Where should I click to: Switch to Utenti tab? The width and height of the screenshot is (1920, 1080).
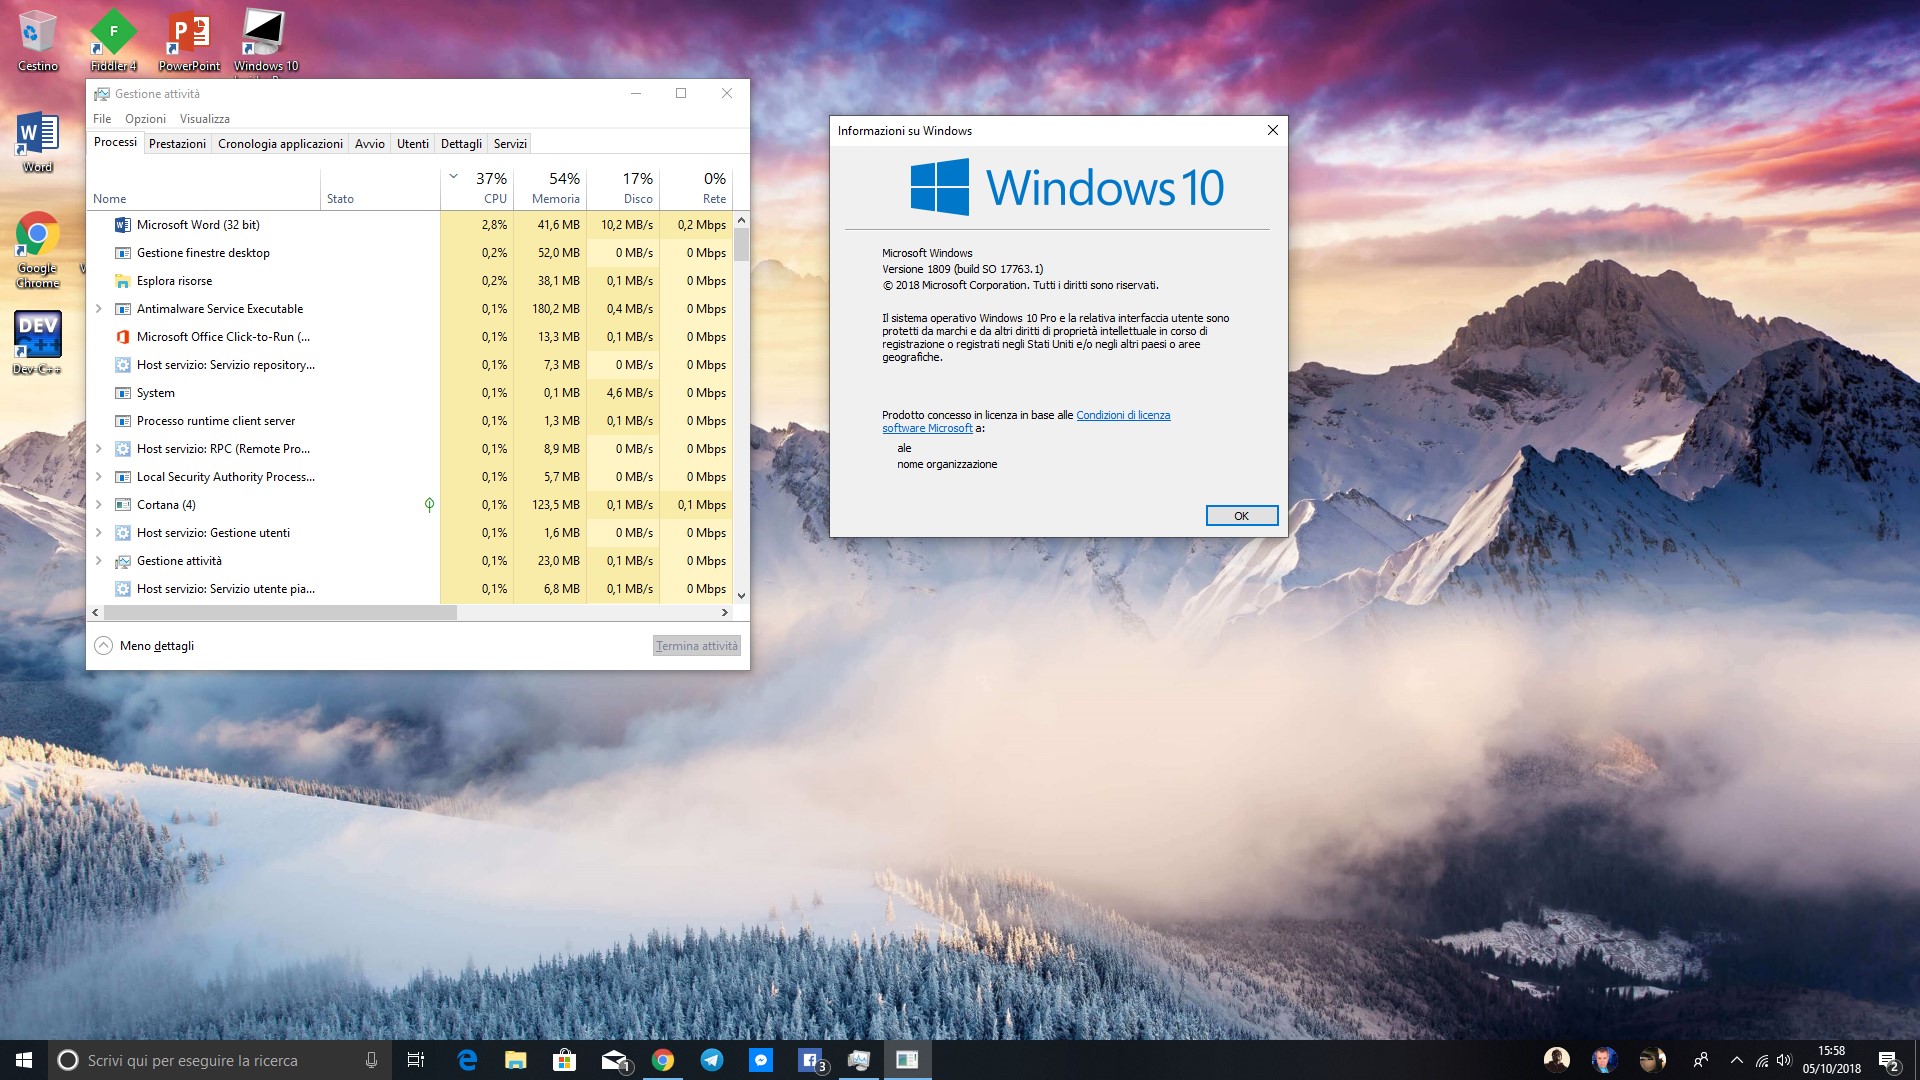pos(412,144)
